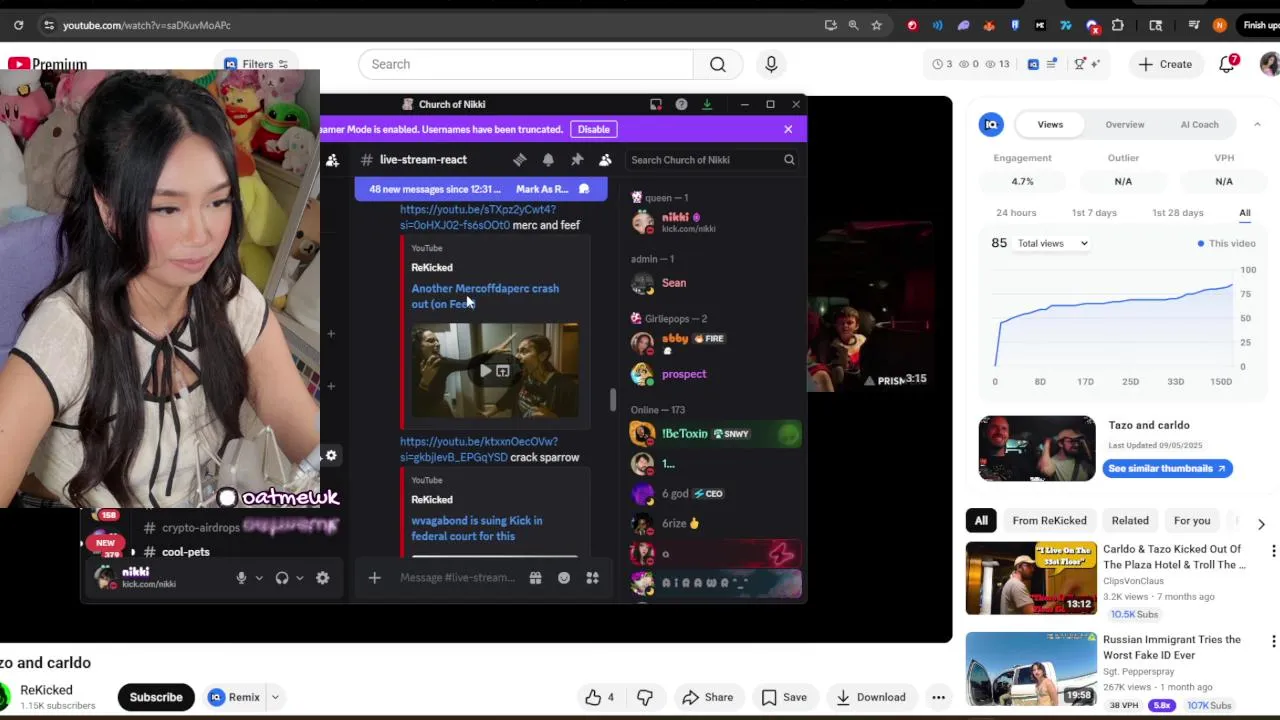Open cool-pets channel
The height and width of the screenshot is (720, 1280).
(185, 552)
